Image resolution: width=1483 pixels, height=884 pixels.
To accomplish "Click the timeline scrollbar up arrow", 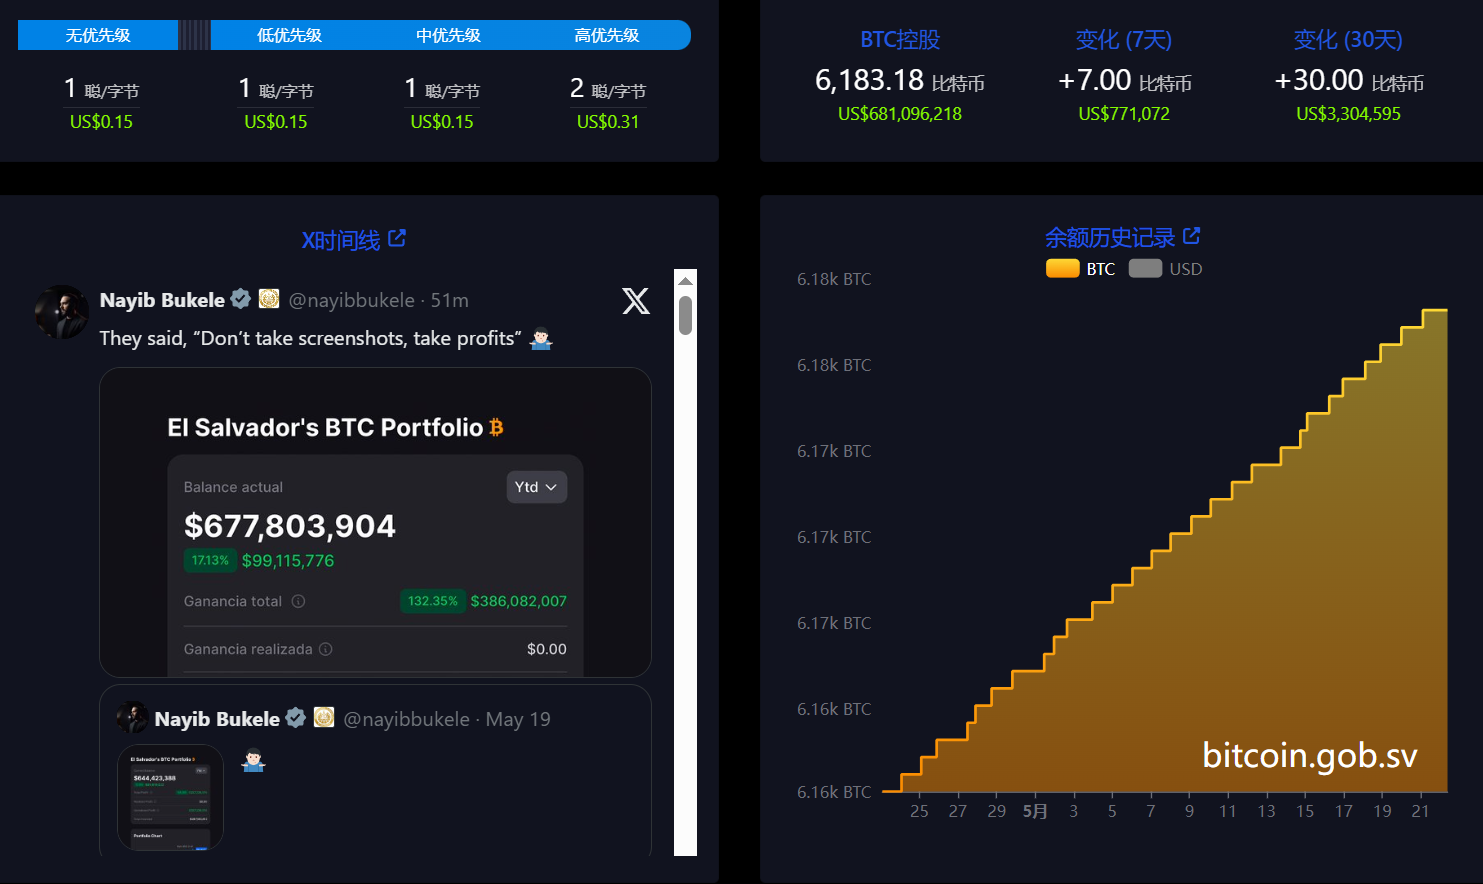I will tap(685, 280).
